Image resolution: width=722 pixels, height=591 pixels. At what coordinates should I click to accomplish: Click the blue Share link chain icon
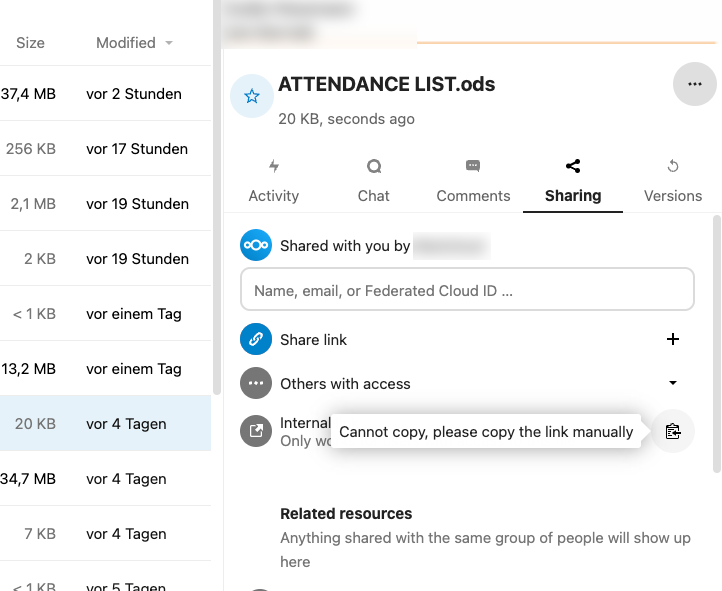coord(256,340)
